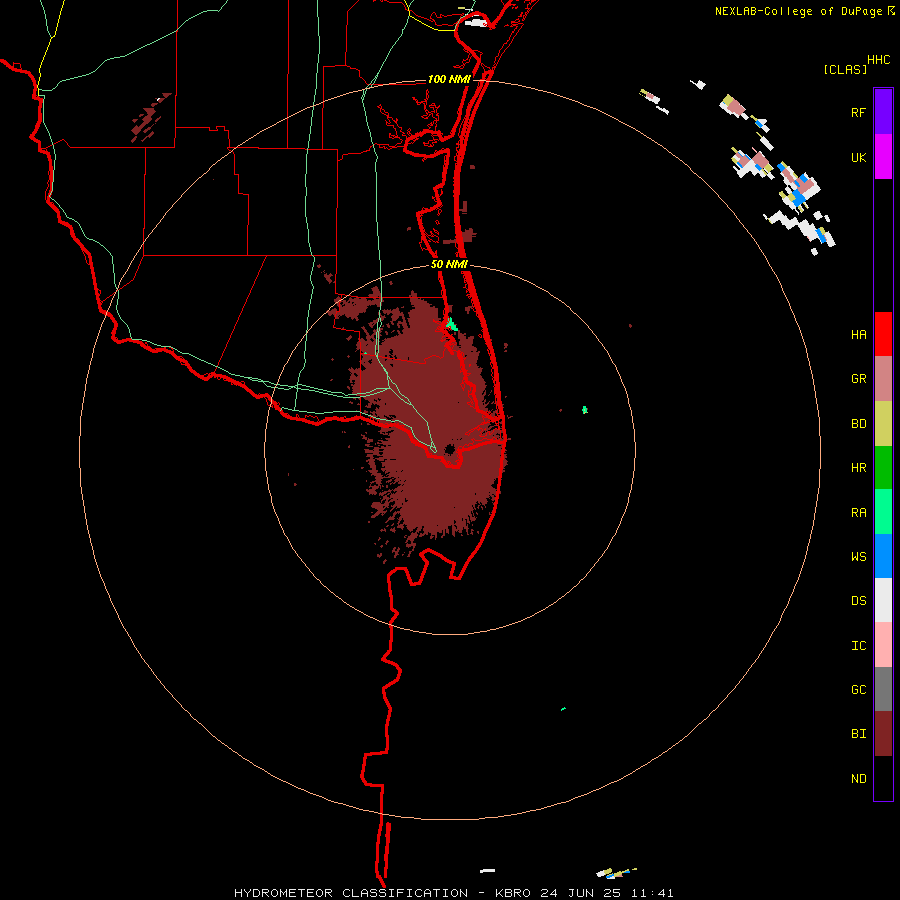The width and height of the screenshot is (900, 900).
Task: Click the BD yellow legend swatch
Action: [883, 424]
